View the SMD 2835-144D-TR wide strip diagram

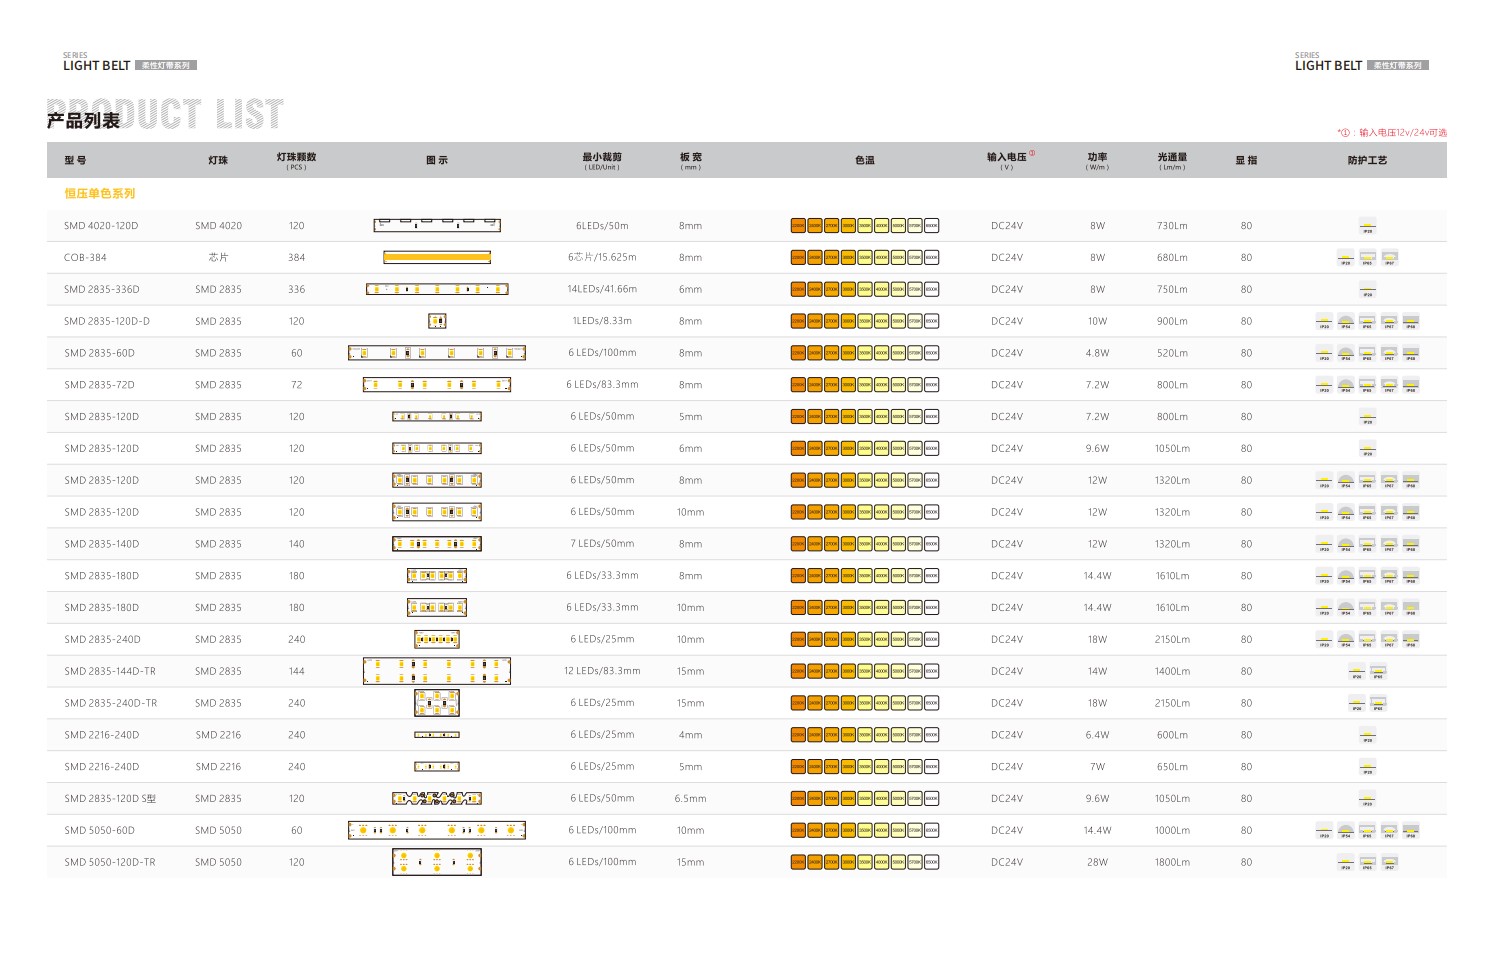[437, 671]
